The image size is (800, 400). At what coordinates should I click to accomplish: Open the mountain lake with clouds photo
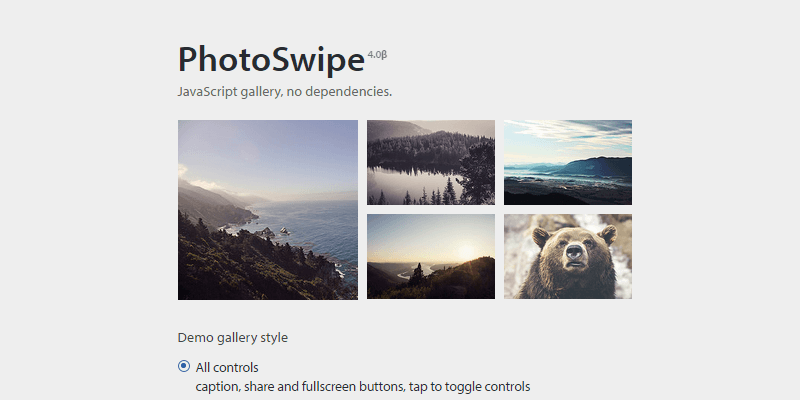coord(567,162)
